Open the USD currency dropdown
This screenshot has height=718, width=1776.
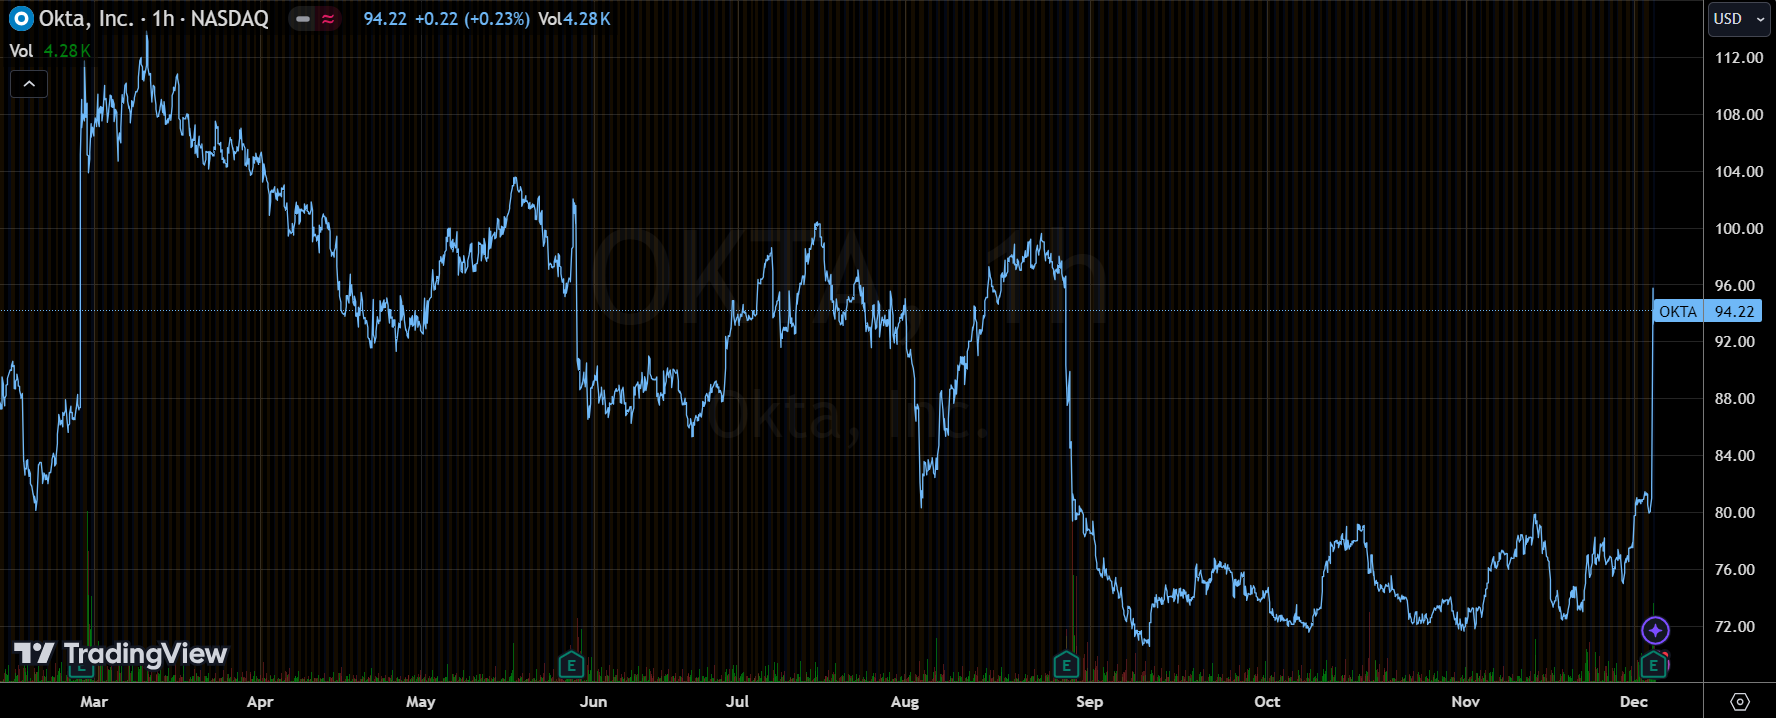click(x=1739, y=19)
